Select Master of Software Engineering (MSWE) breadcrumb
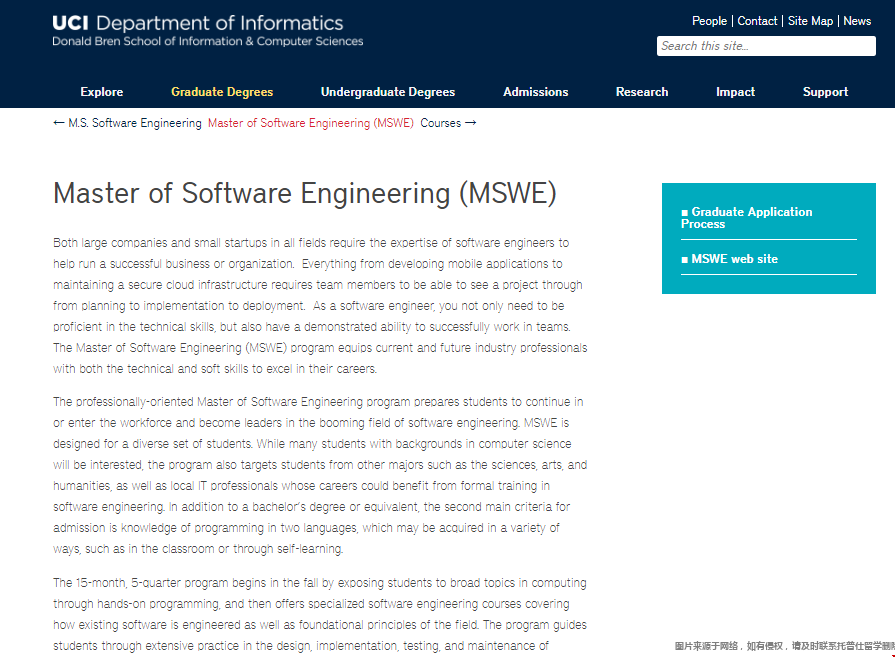This screenshot has height=657, width=895. [311, 123]
